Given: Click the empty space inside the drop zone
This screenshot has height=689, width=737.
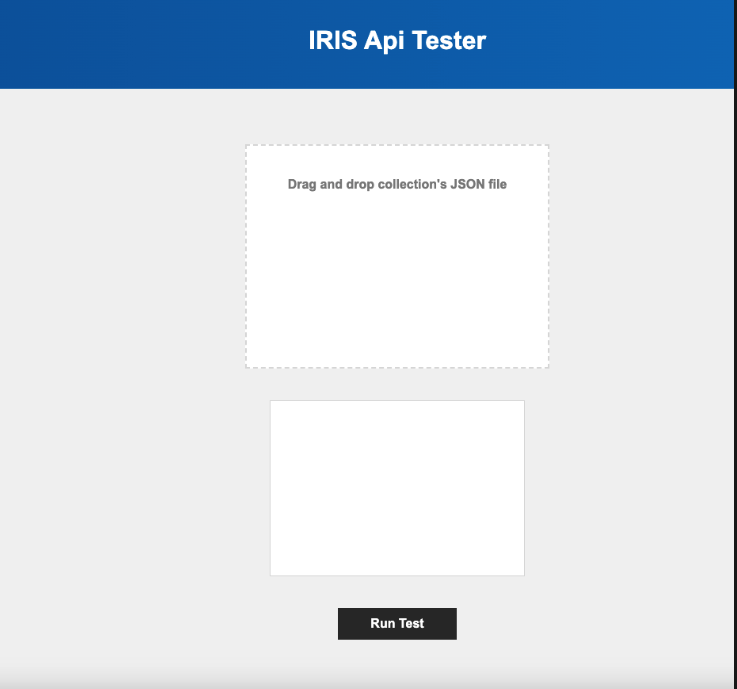Looking at the screenshot, I should point(397,290).
